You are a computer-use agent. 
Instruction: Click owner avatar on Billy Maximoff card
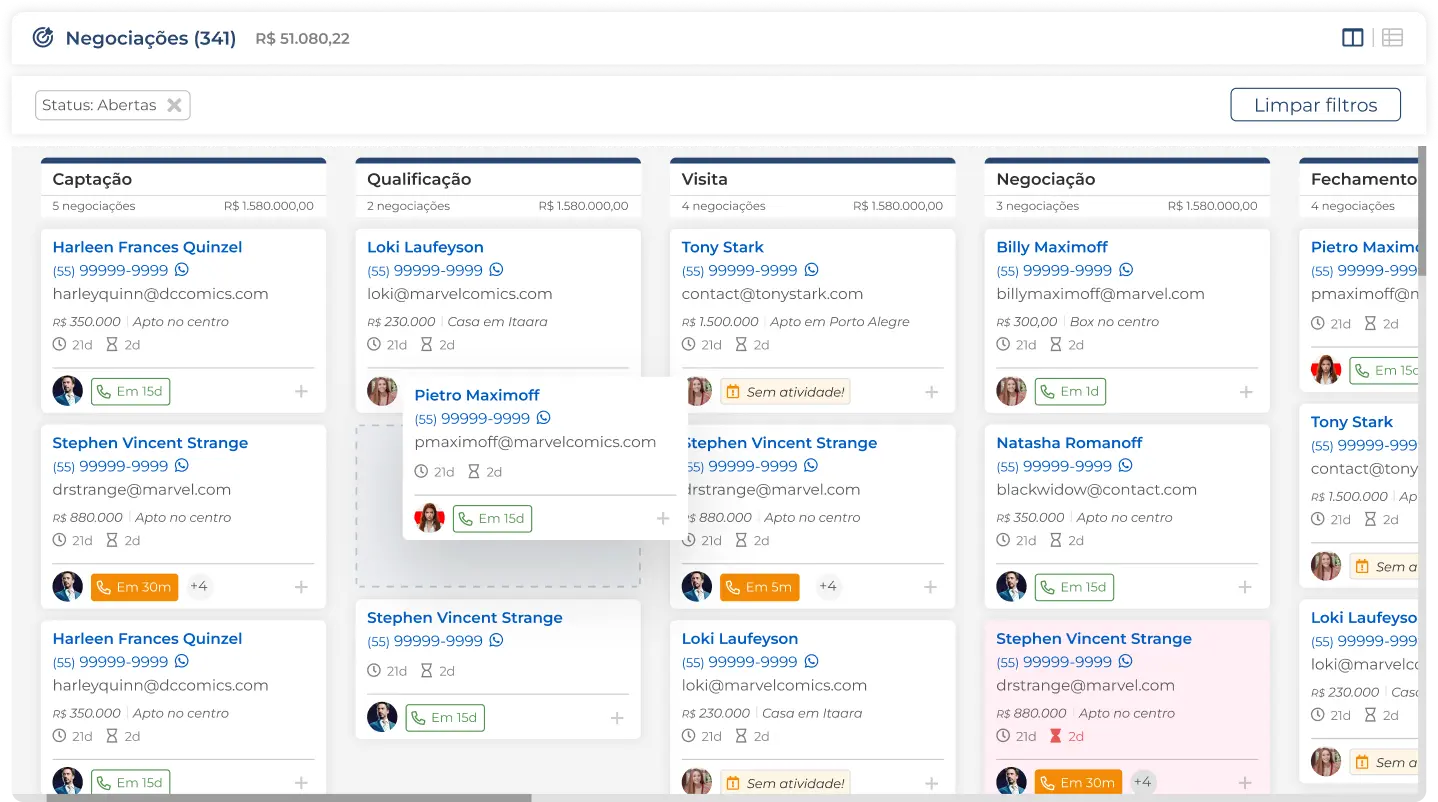[1011, 392]
